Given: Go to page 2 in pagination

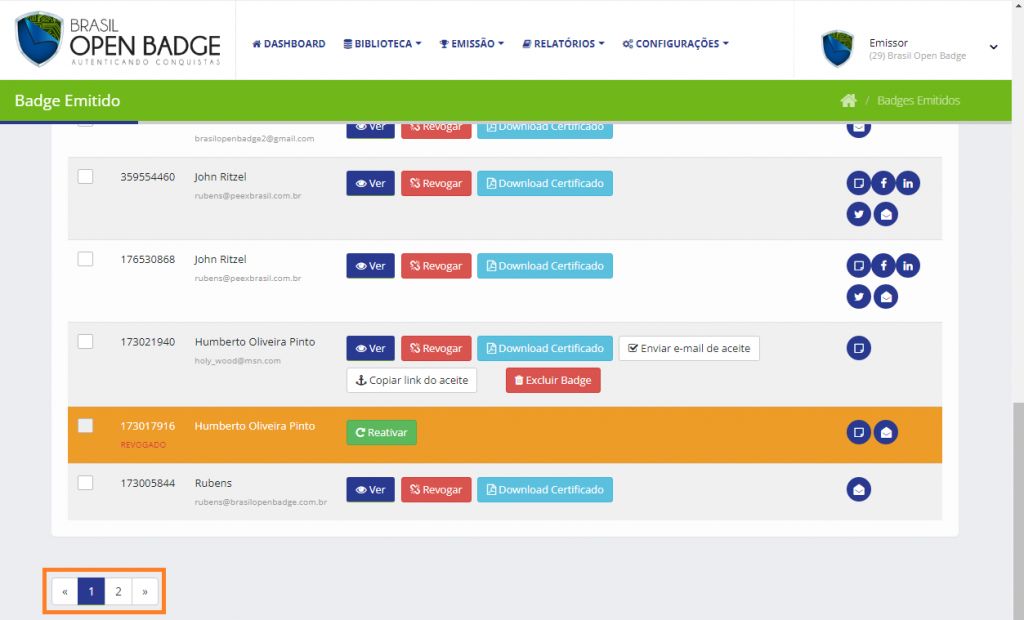Looking at the screenshot, I should (118, 592).
